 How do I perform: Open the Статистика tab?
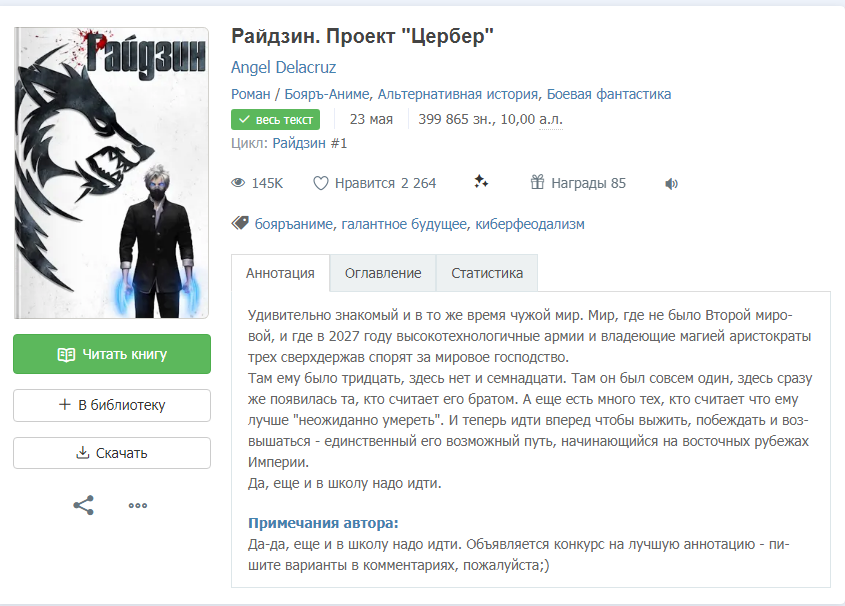point(487,273)
